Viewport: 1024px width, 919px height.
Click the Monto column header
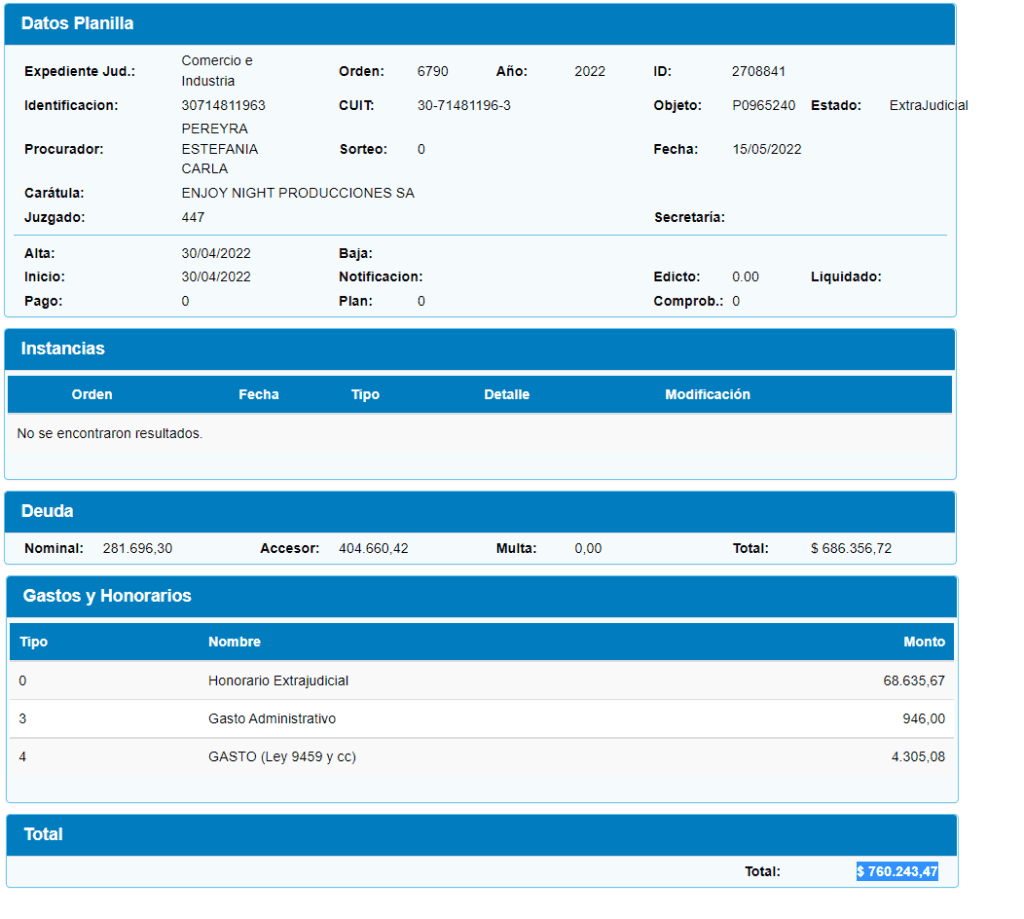923,642
